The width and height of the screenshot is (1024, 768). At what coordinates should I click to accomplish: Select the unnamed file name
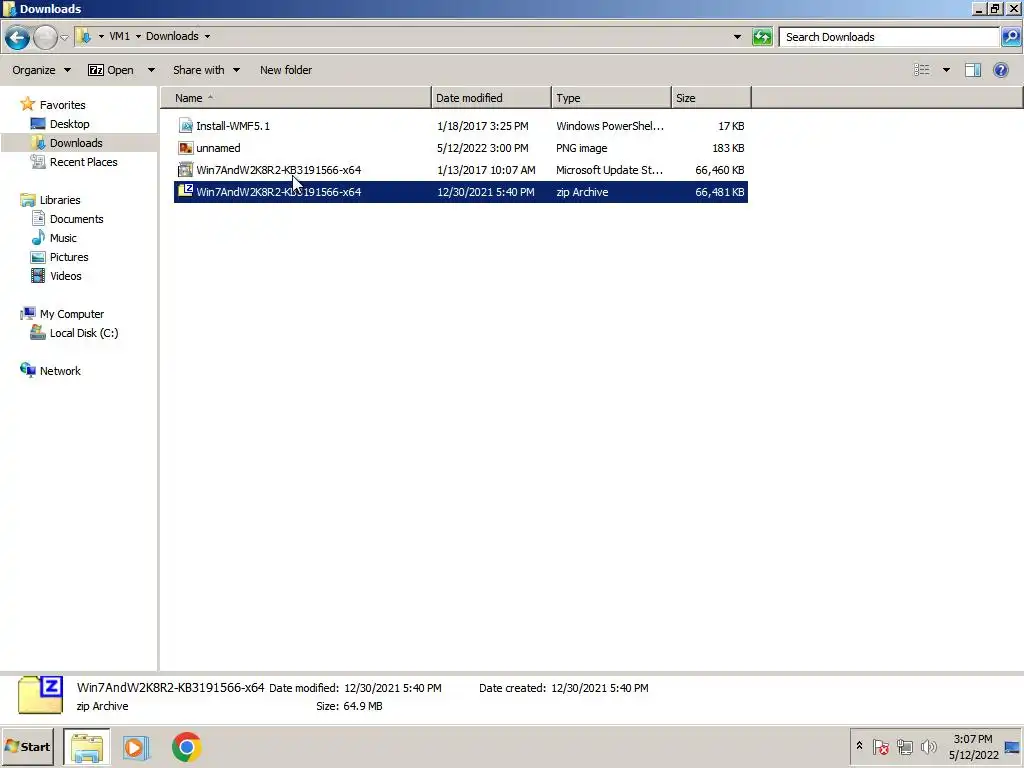218,148
